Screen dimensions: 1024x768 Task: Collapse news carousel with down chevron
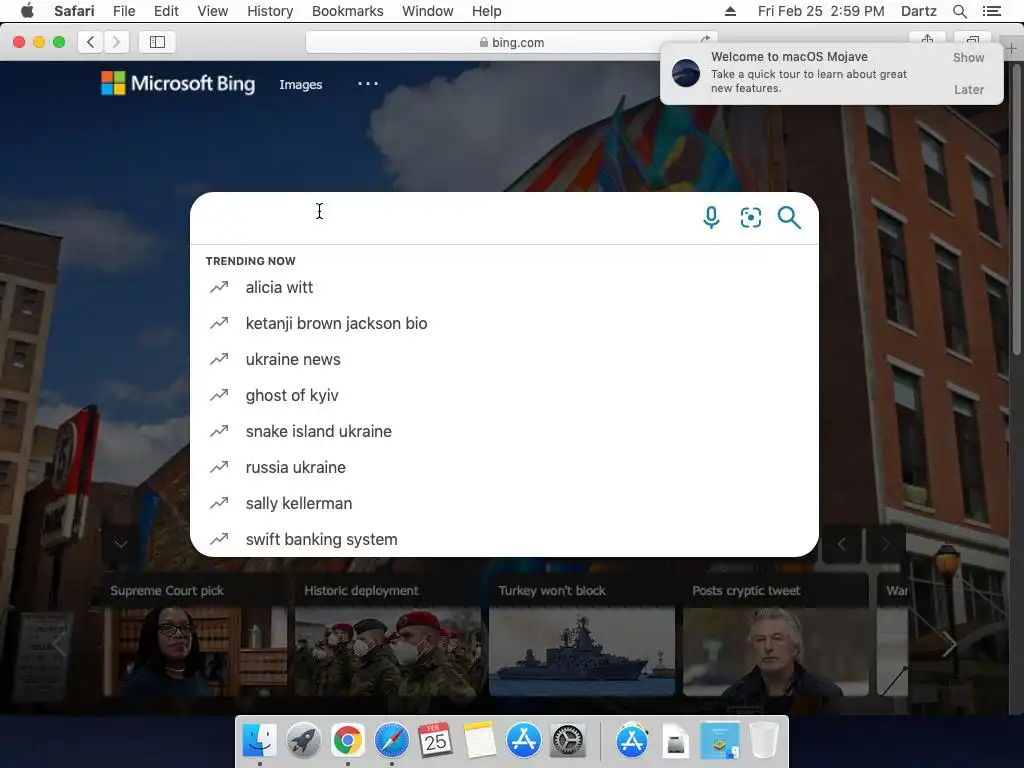pyautogui.click(x=120, y=544)
